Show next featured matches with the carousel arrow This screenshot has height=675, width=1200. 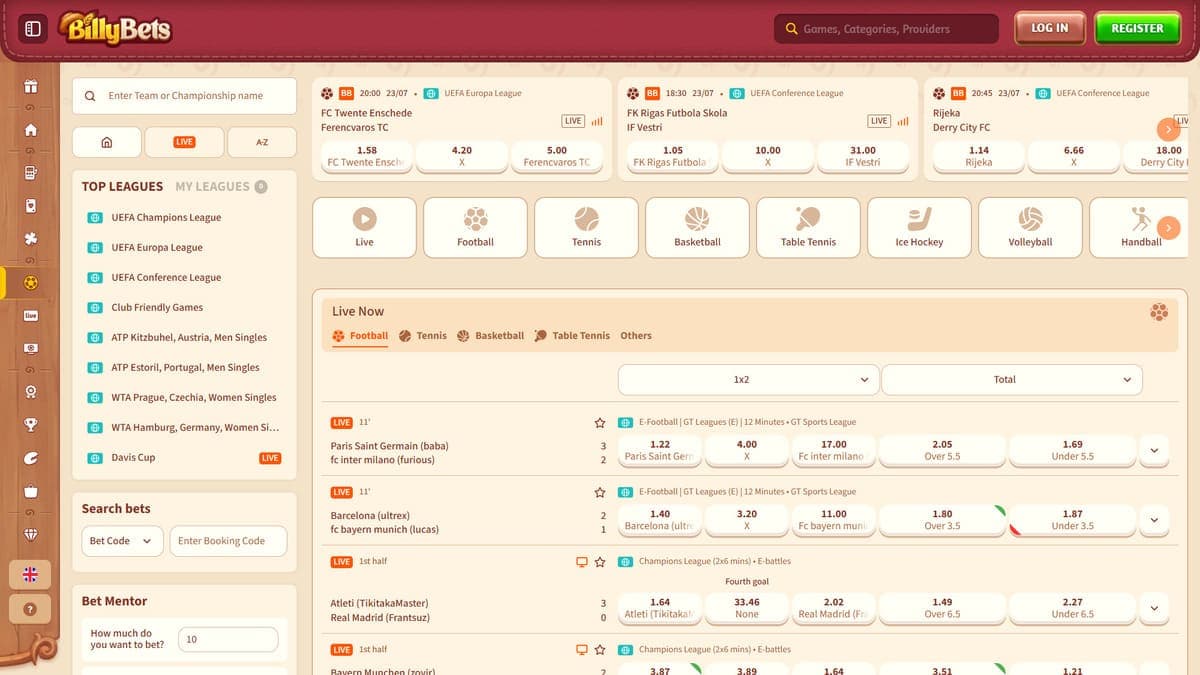click(1168, 129)
